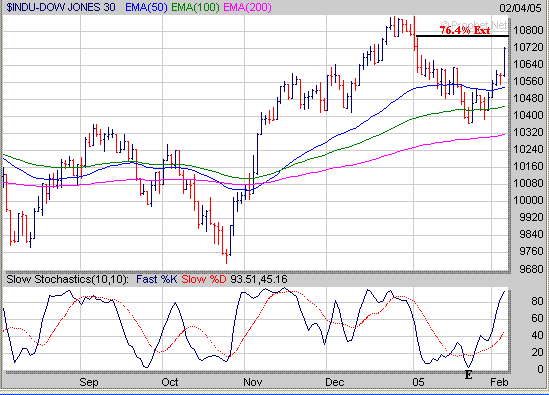Click the 10240 price axis label
The width and height of the screenshot is (549, 395).
click(528, 149)
